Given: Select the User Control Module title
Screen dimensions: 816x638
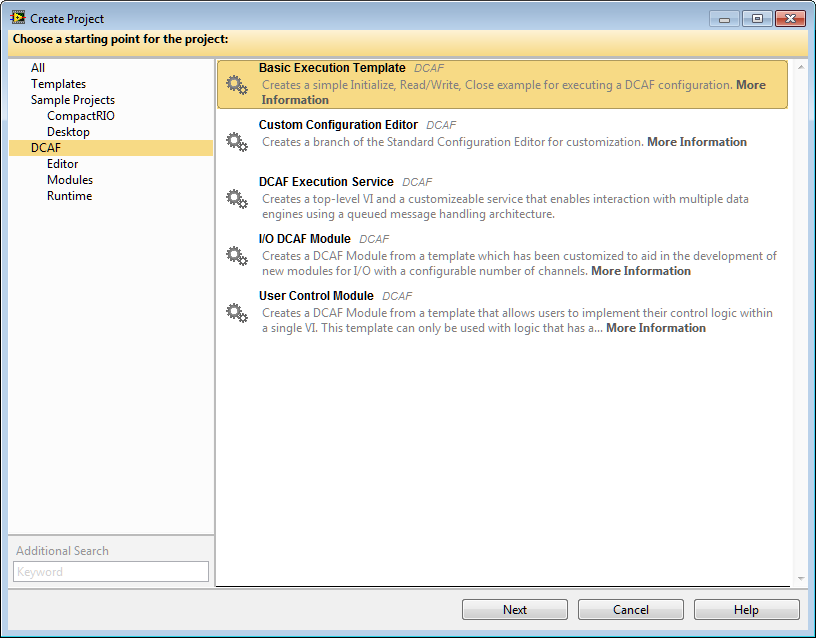Looking at the screenshot, I should 316,296.
